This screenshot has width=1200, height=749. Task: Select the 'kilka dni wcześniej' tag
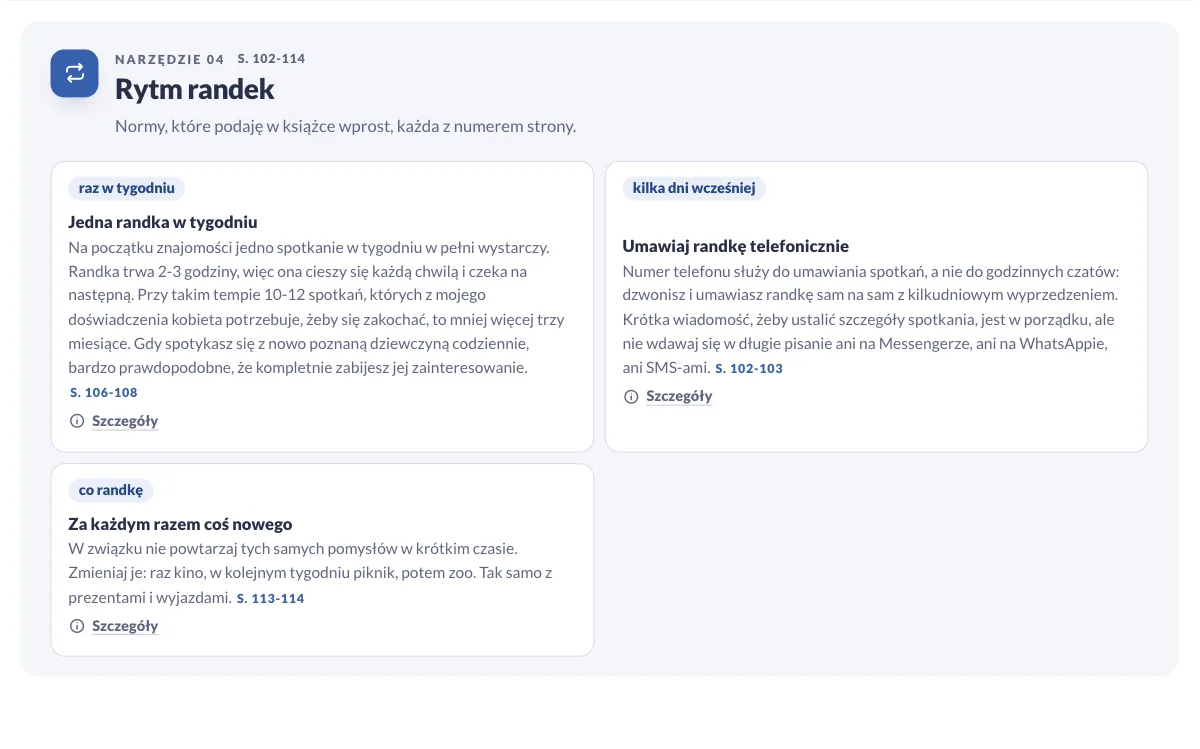click(x=694, y=188)
